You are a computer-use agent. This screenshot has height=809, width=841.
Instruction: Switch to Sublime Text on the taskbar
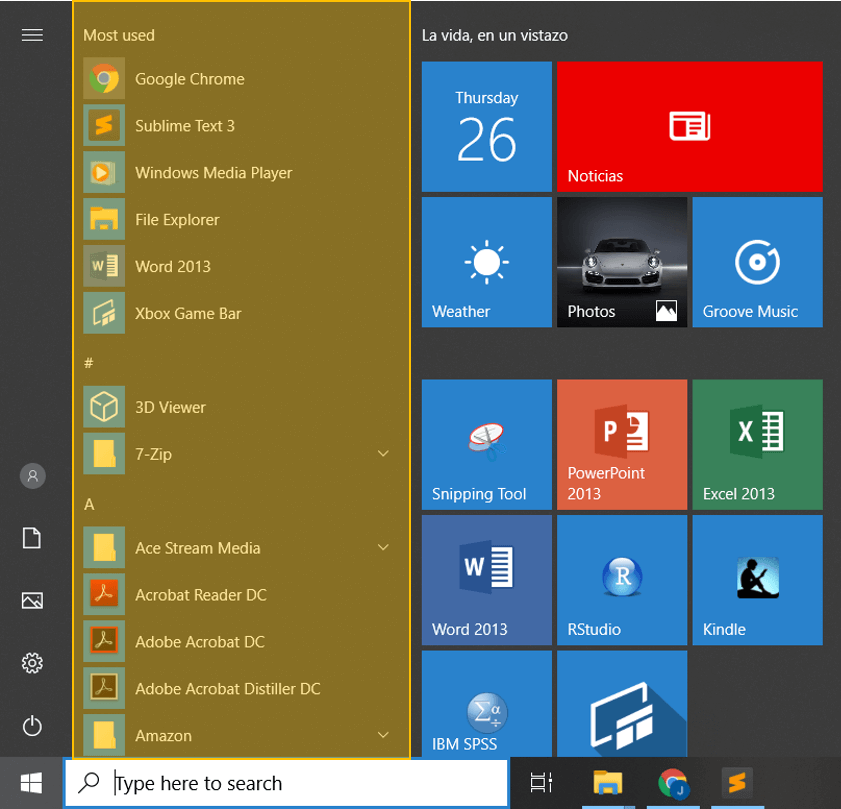tap(737, 783)
